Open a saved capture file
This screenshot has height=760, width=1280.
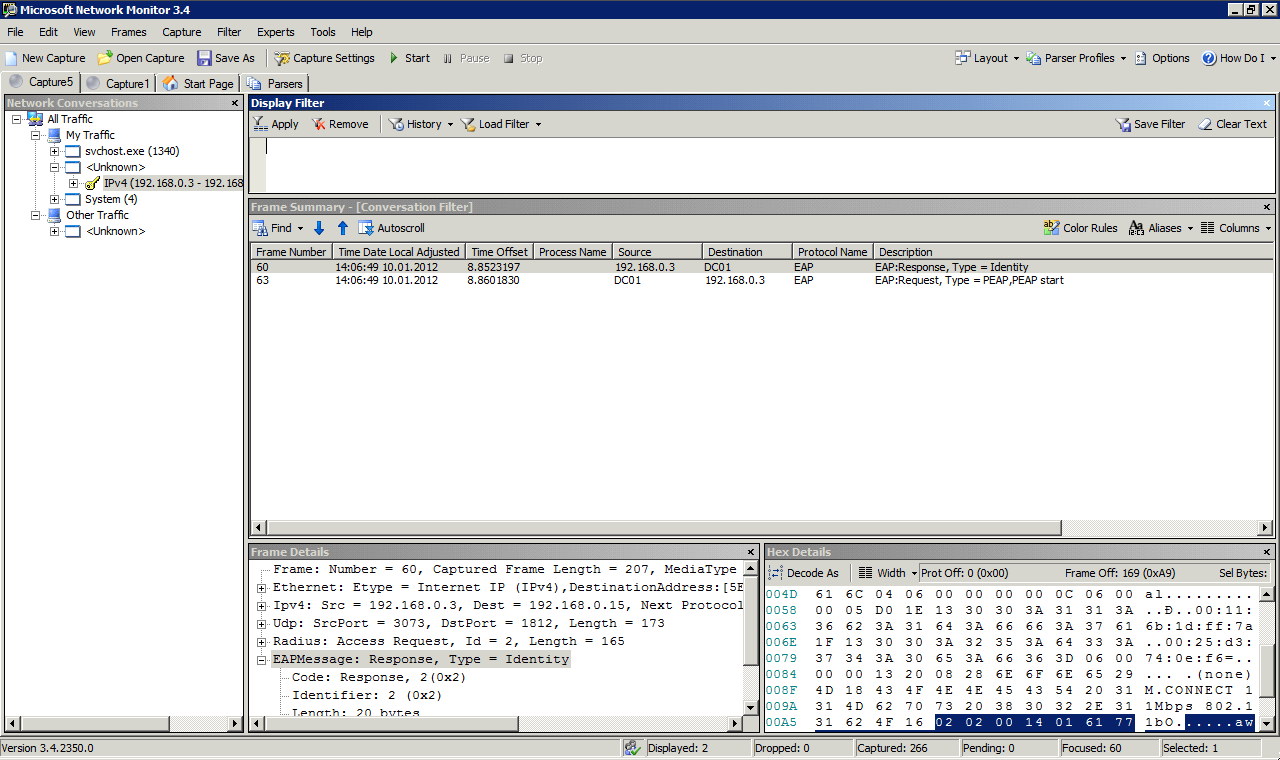click(x=140, y=58)
